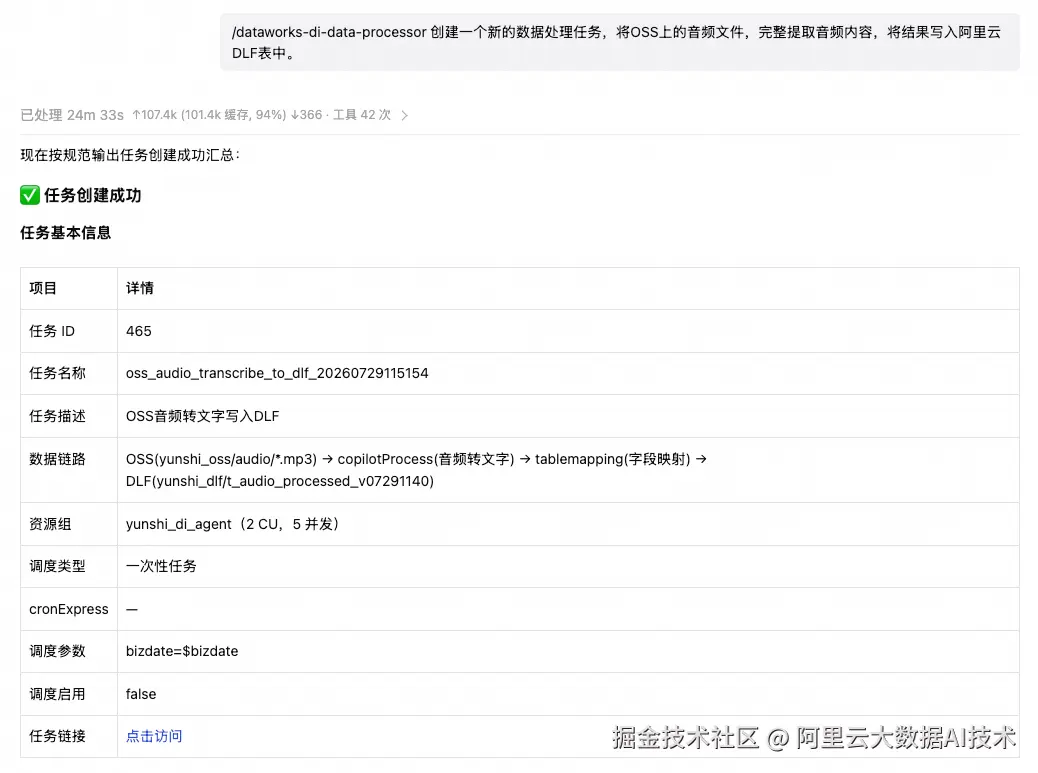Click the 调度类型 row label
Image resolution: width=1038 pixels, height=773 pixels.
[58, 566]
